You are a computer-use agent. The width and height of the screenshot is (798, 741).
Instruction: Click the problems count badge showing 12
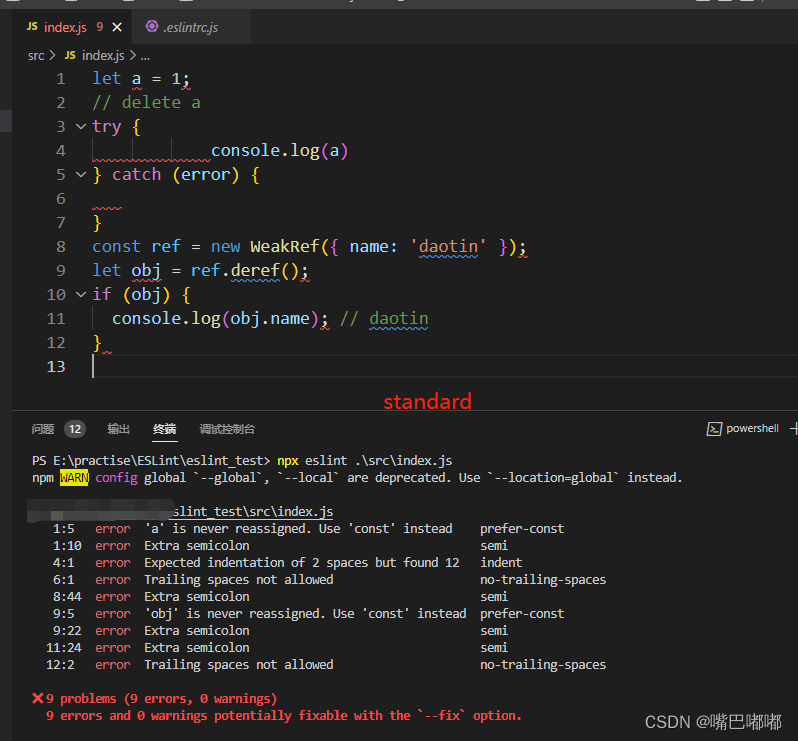tap(75, 429)
